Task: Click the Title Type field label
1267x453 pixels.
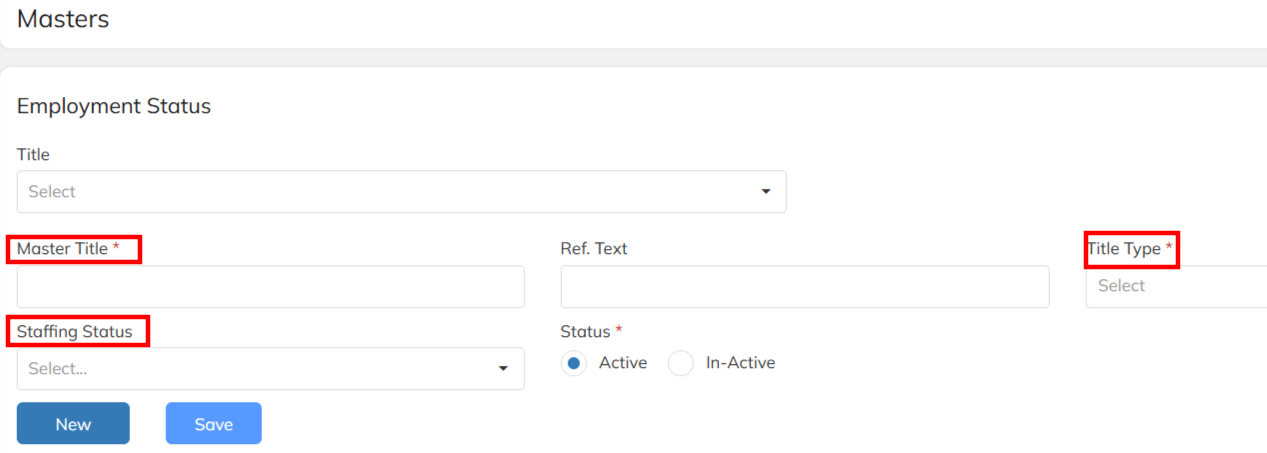Action: click(1124, 249)
